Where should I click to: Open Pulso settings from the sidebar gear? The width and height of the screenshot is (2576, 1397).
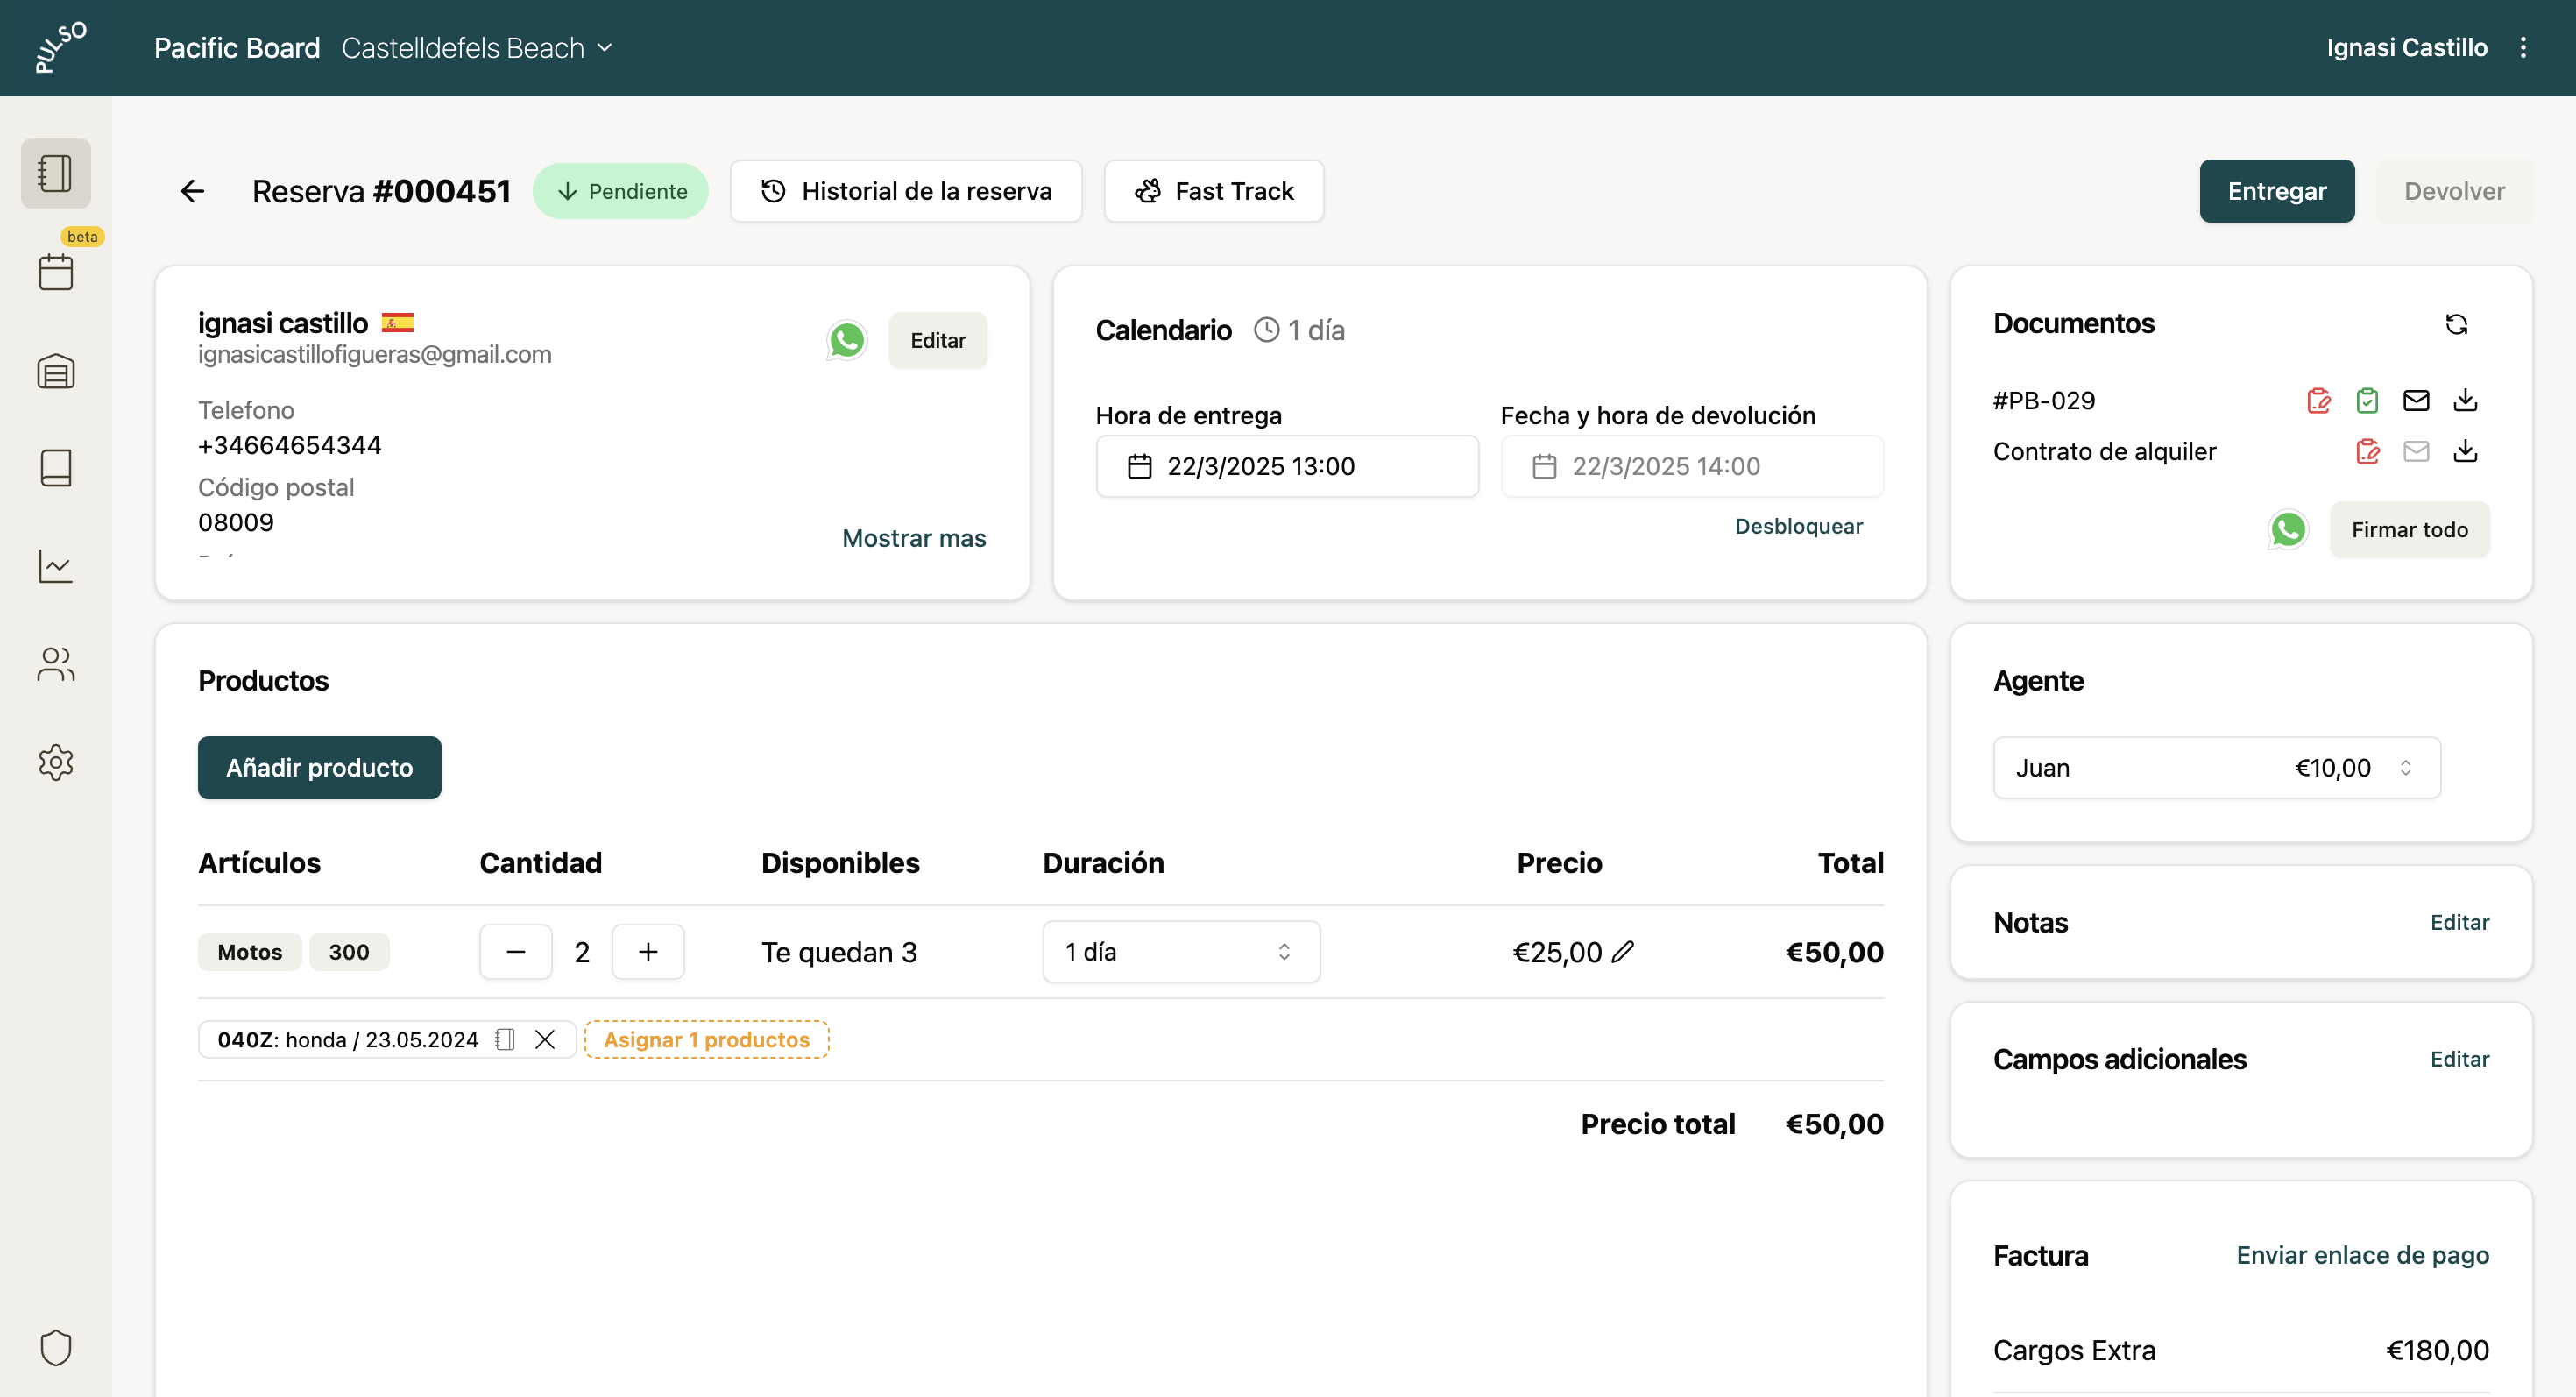55,762
